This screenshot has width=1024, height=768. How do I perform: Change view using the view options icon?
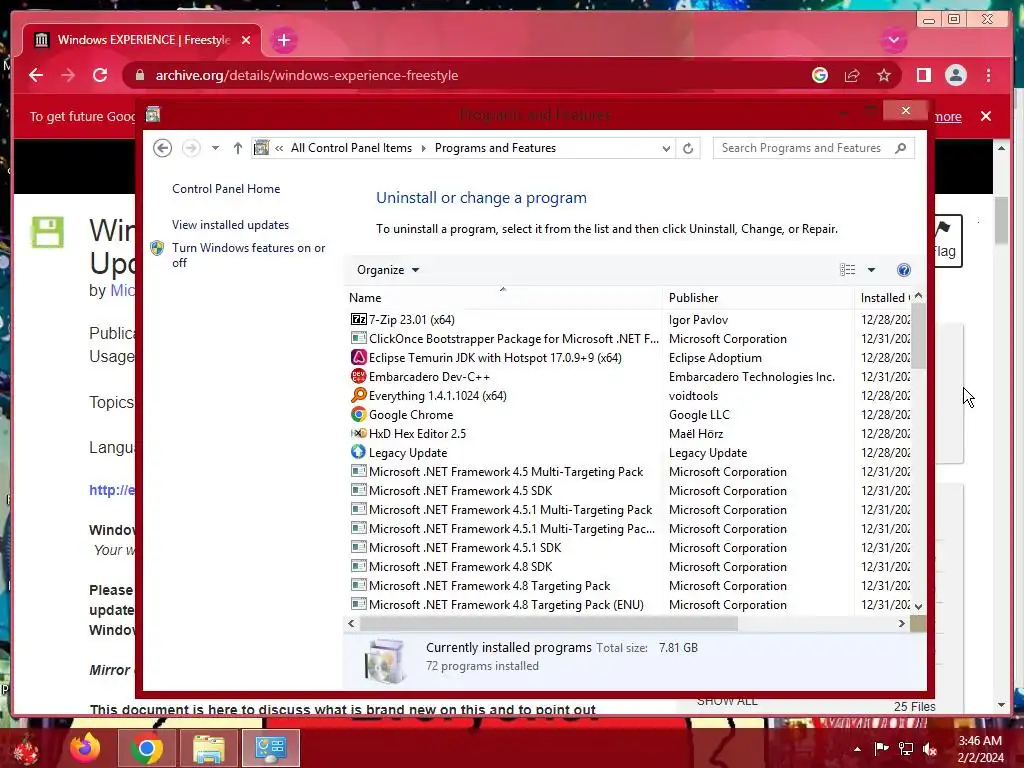point(848,270)
